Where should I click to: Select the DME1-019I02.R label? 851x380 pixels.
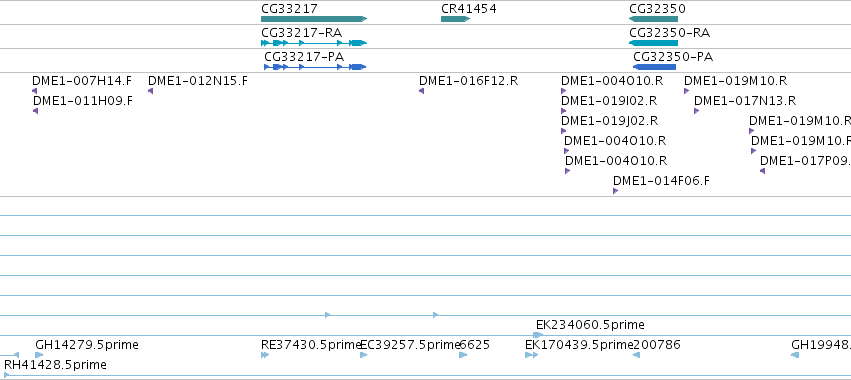click(609, 101)
